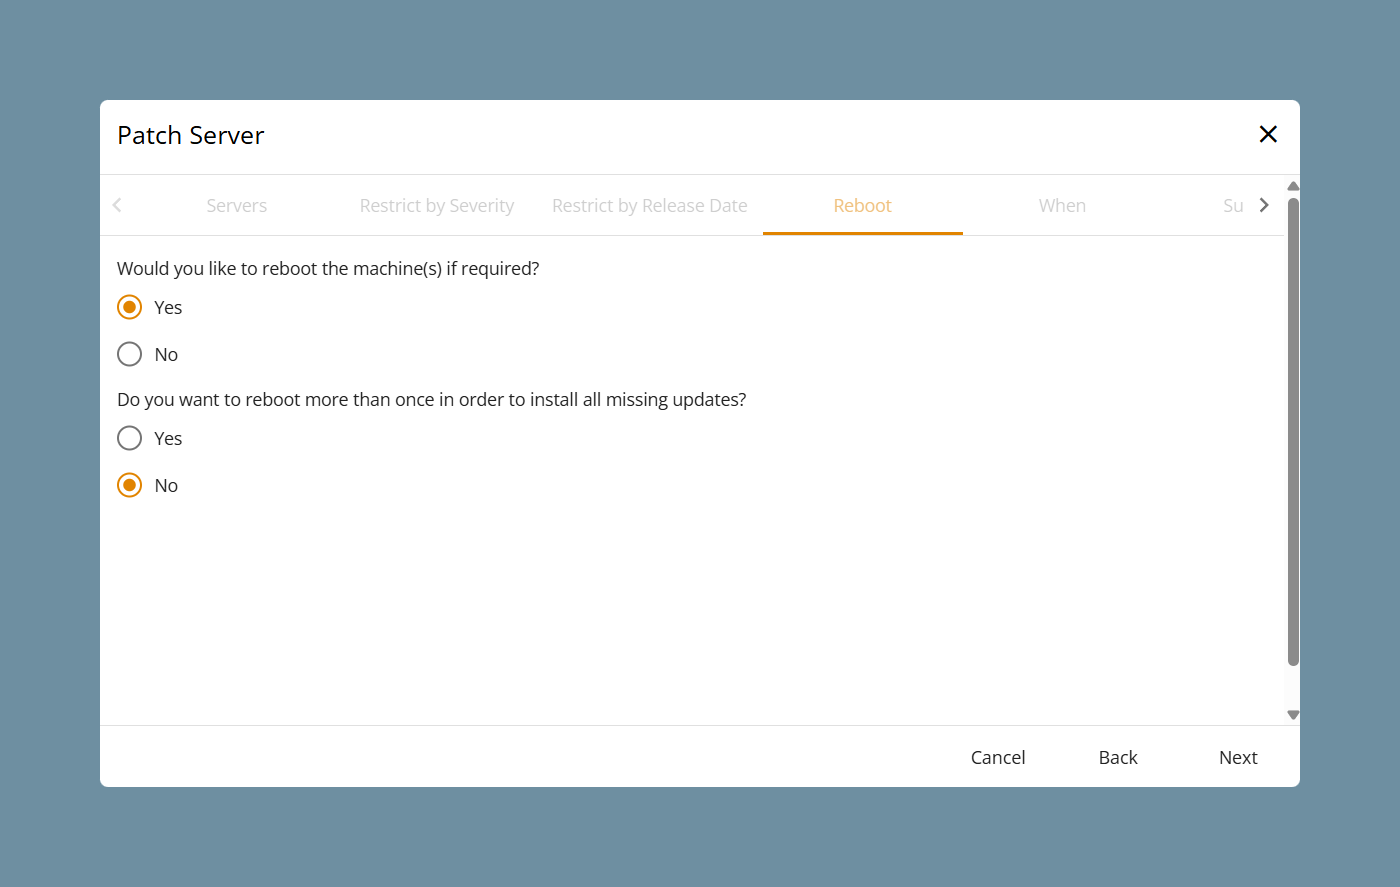This screenshot has height=887, width=1400.
Task: Go Back to previous step
Action: click(x=1118, y=757)
